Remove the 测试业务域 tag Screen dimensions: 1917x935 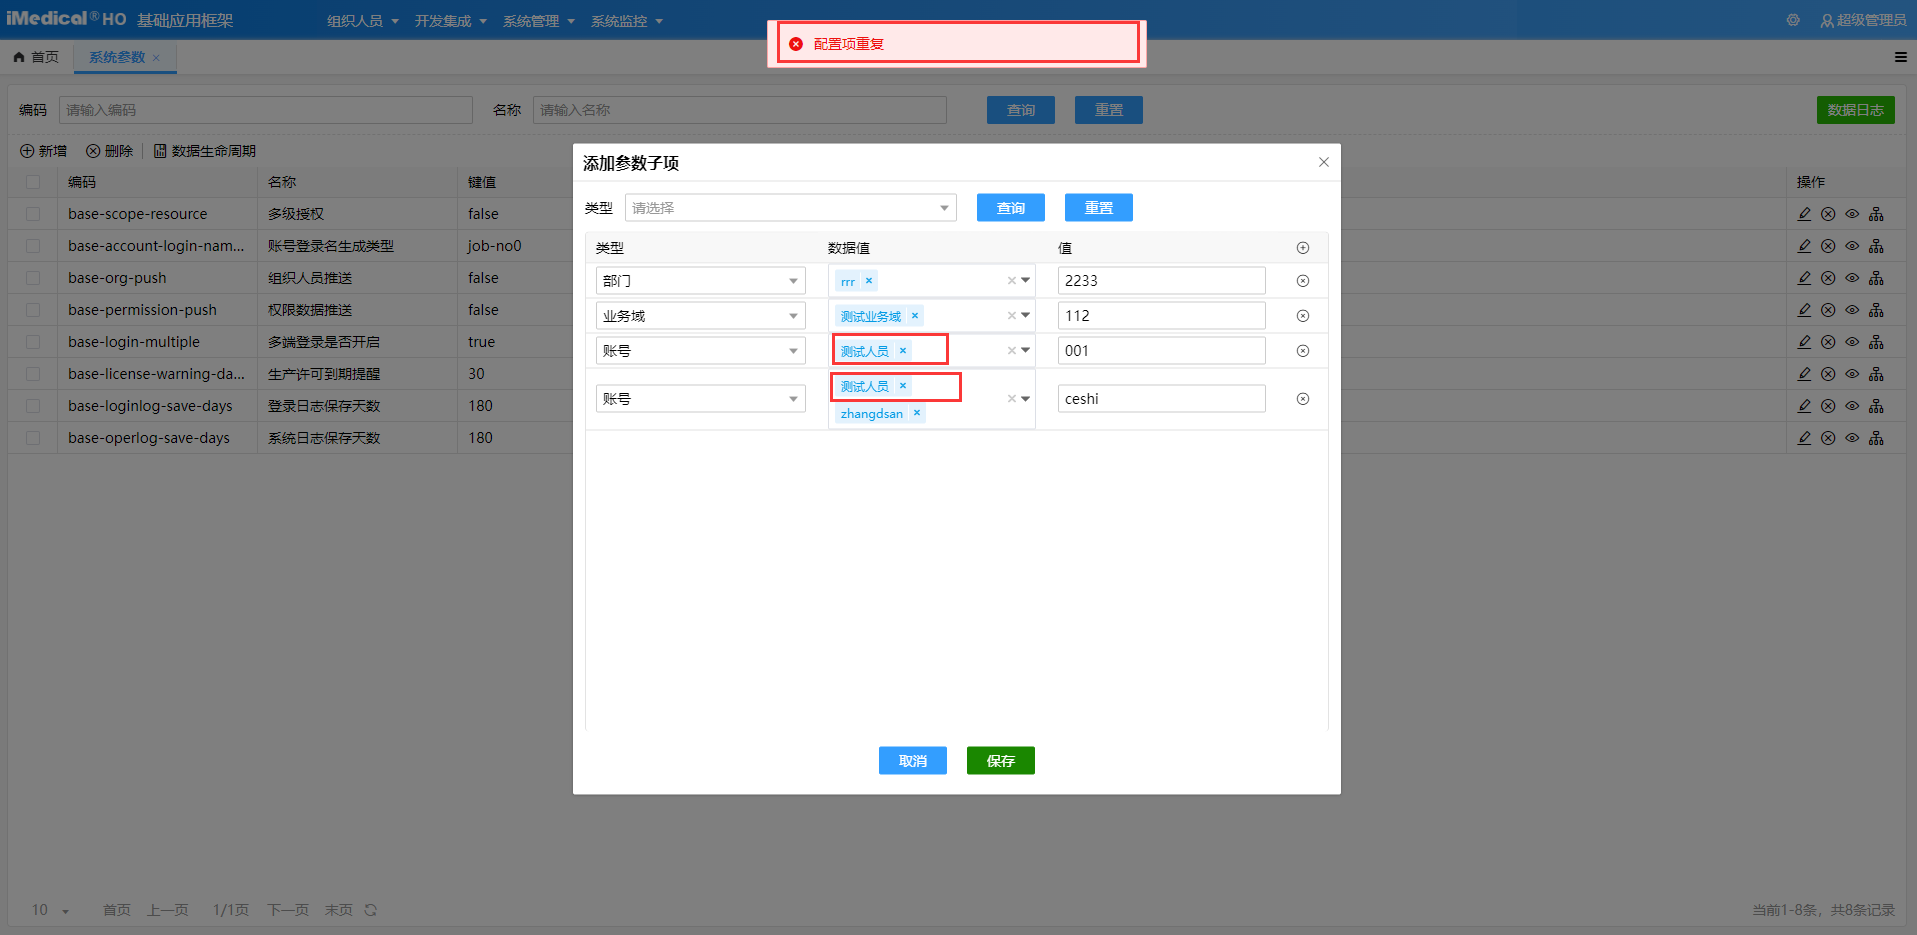[x=914, y=316]
